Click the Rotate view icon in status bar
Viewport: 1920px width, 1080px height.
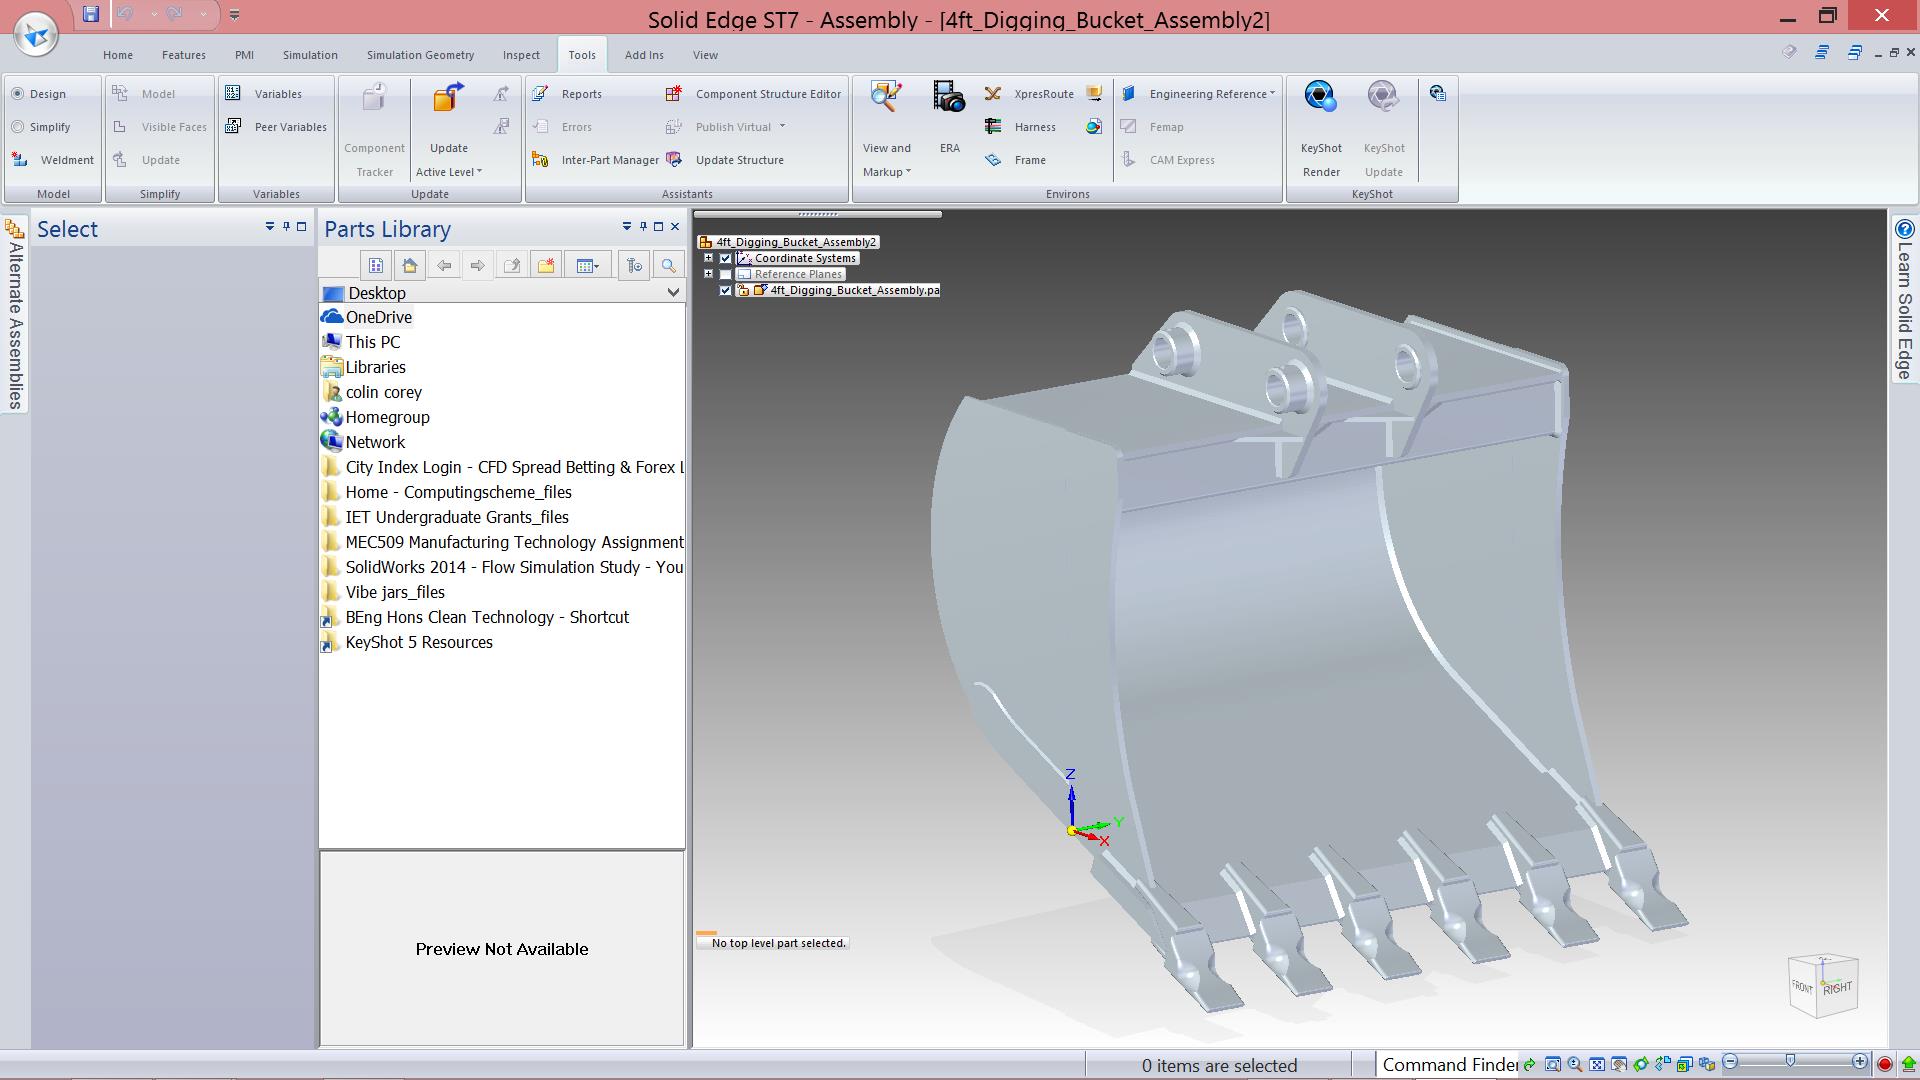click(x=1641, y=1064)
